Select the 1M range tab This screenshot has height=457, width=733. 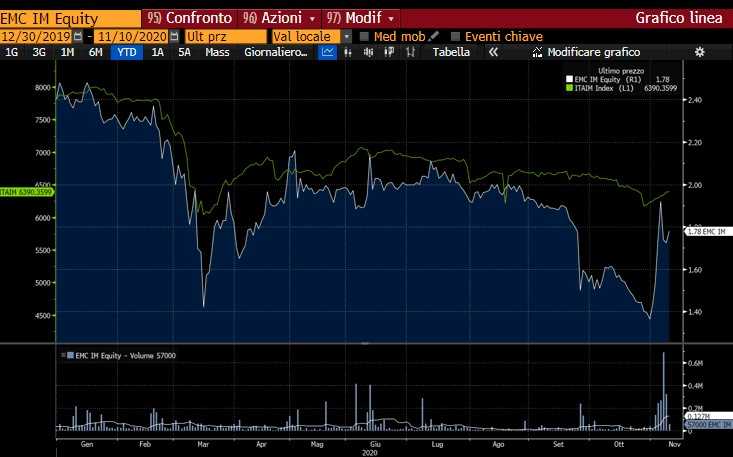67,52
